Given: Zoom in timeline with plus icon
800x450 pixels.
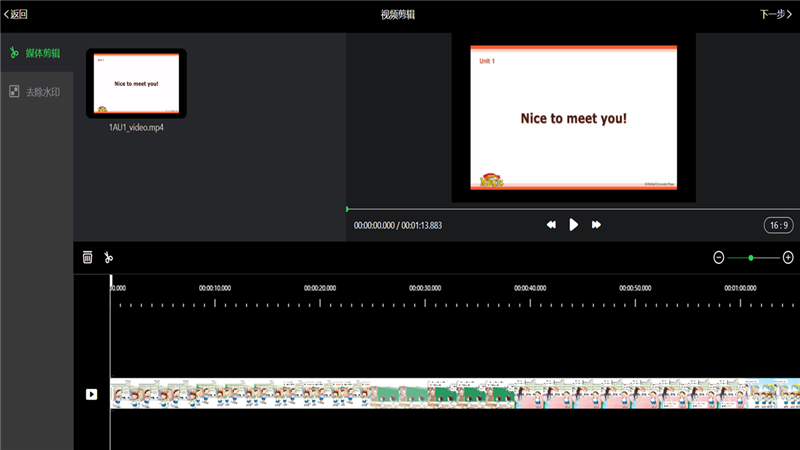Looking at the screenshot, I should [x=788, y=257].
